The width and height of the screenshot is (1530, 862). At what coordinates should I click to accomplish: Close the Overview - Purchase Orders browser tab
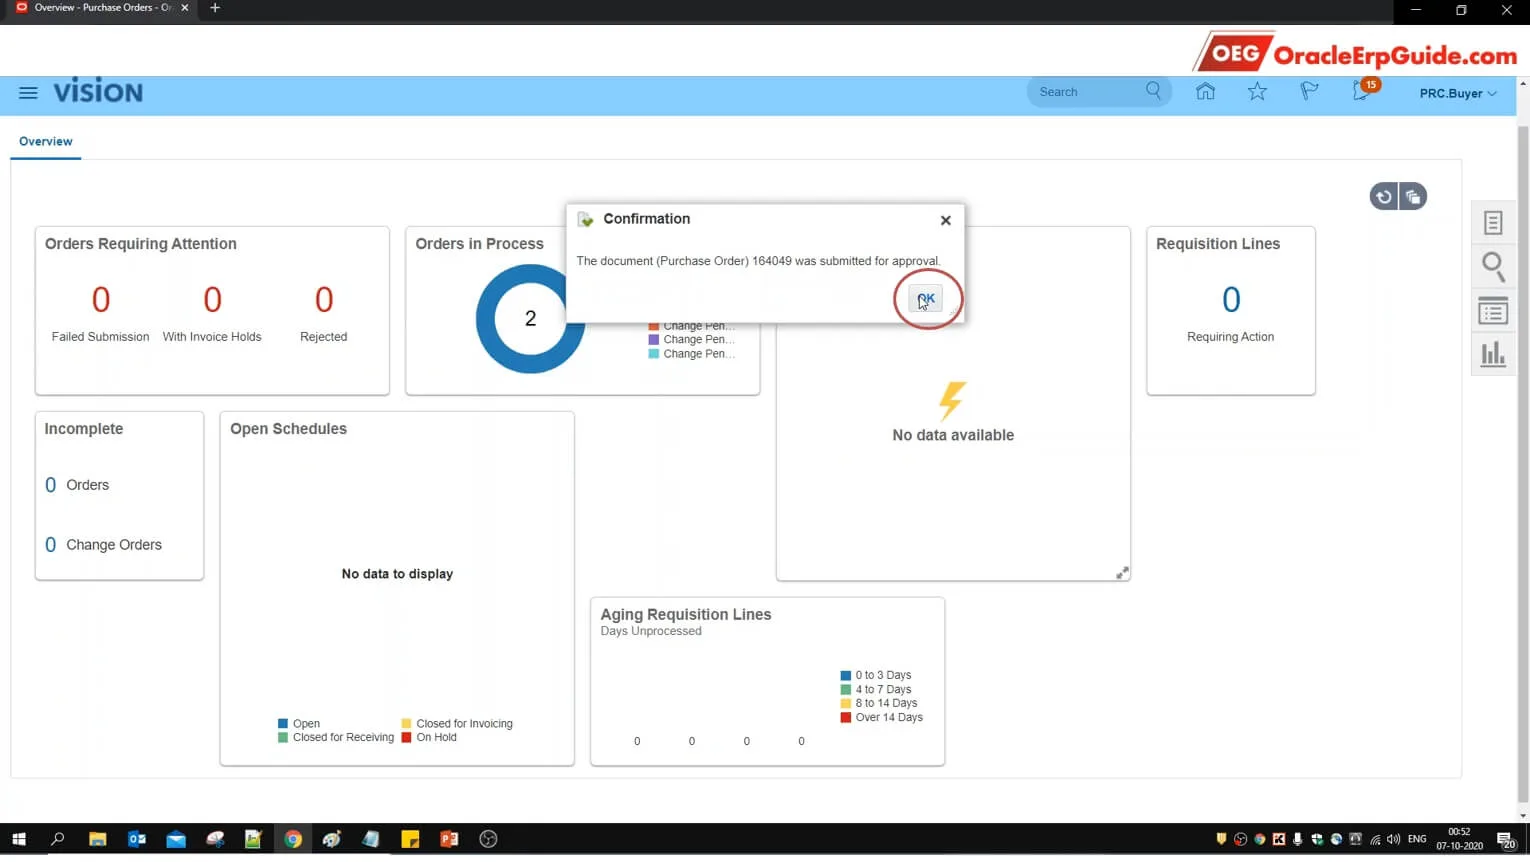point(185,8)
